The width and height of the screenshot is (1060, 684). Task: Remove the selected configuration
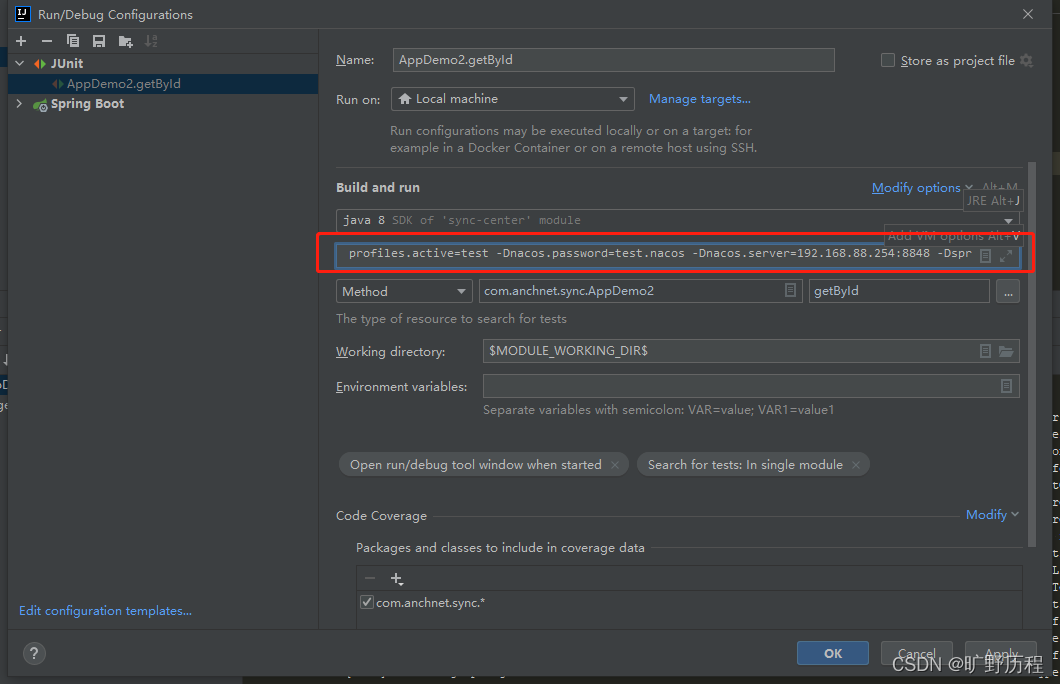click(x=46, y=40)
